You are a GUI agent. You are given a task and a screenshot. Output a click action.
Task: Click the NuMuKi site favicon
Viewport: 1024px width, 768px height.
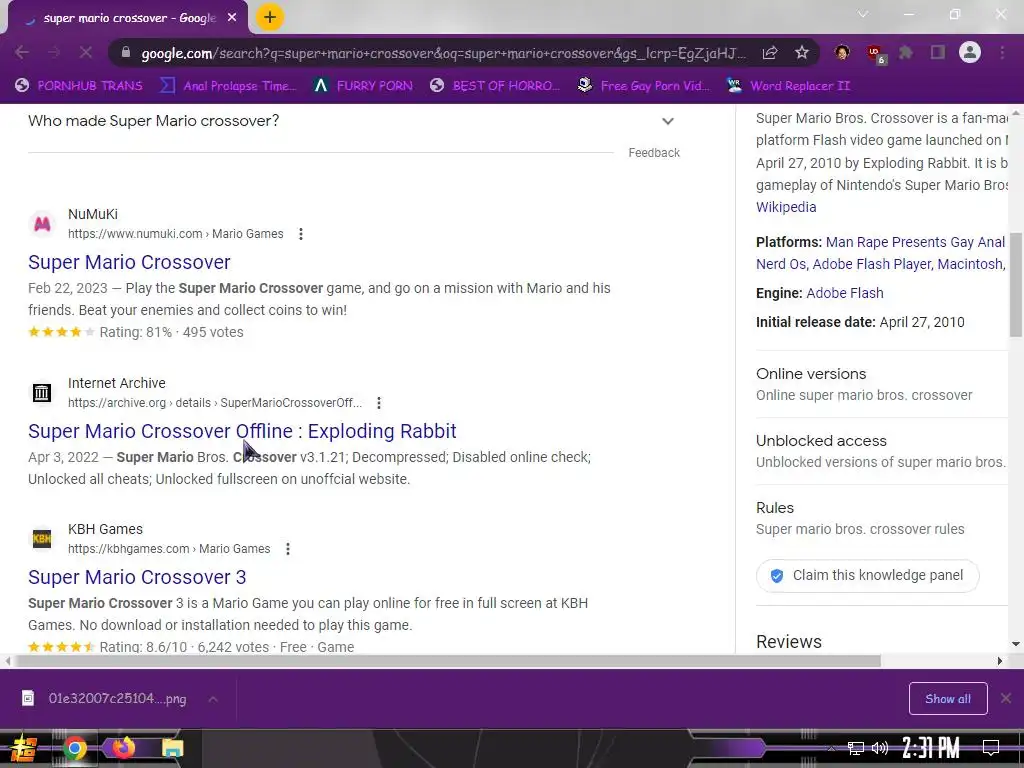click(x=42, y=224)
